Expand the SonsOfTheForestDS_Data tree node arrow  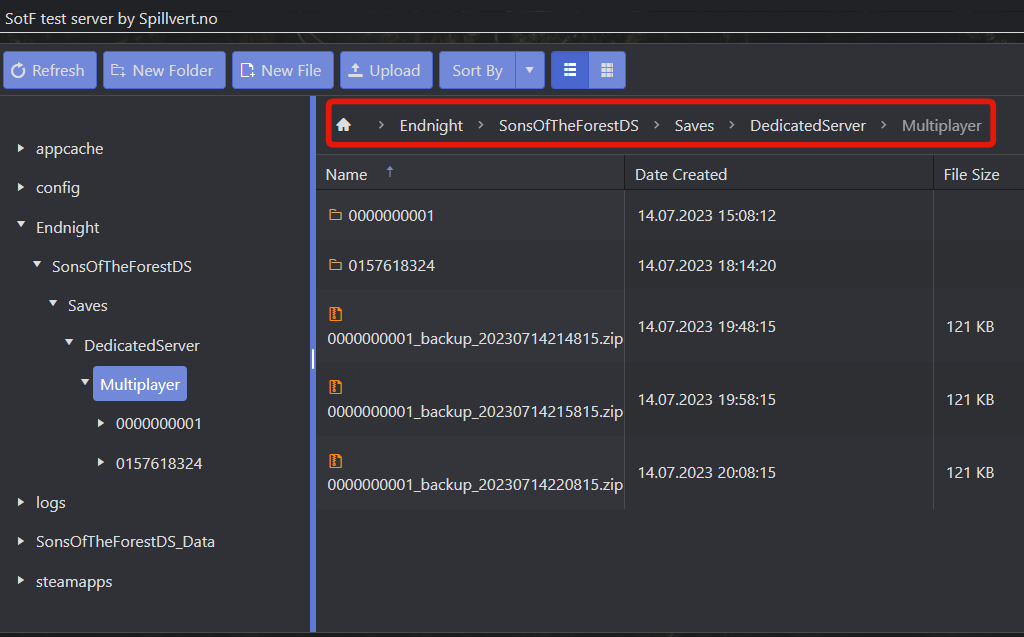[21, 541]
